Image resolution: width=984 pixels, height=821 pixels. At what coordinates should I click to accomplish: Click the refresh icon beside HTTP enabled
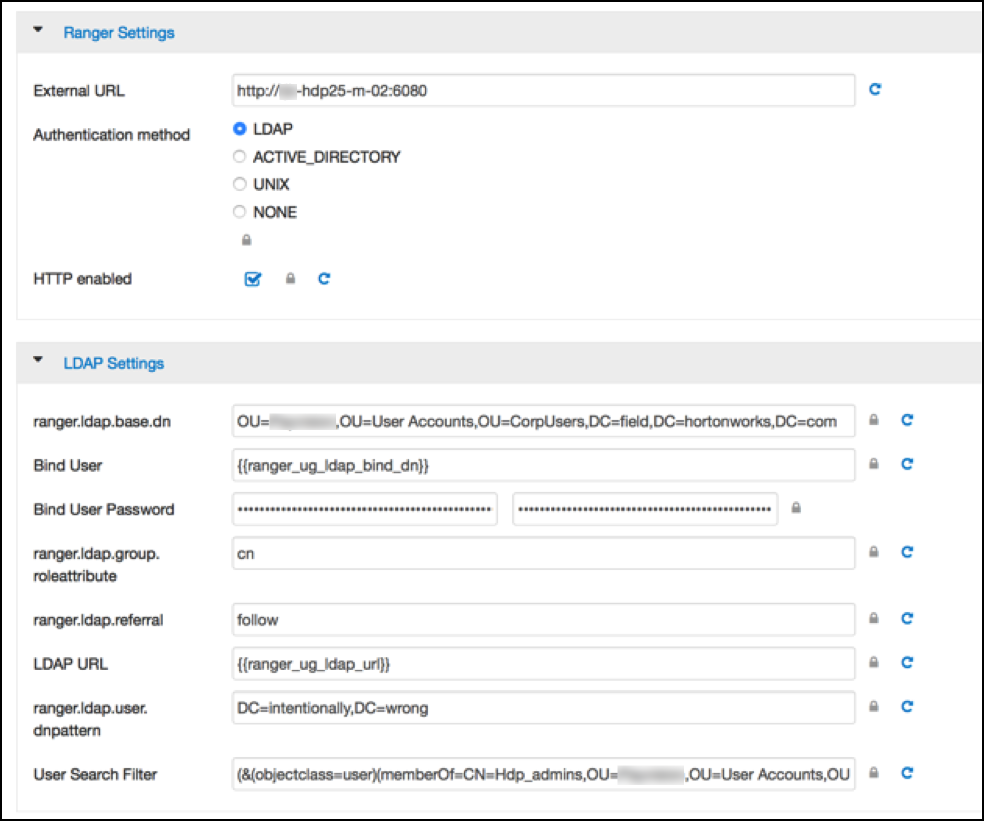[324, 279]
